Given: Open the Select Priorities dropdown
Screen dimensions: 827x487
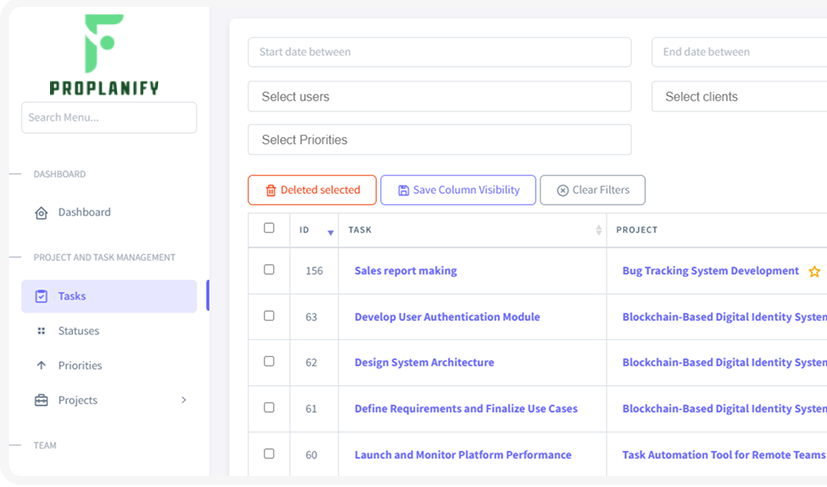Looking at the screenshot, I should pos(439,140).
